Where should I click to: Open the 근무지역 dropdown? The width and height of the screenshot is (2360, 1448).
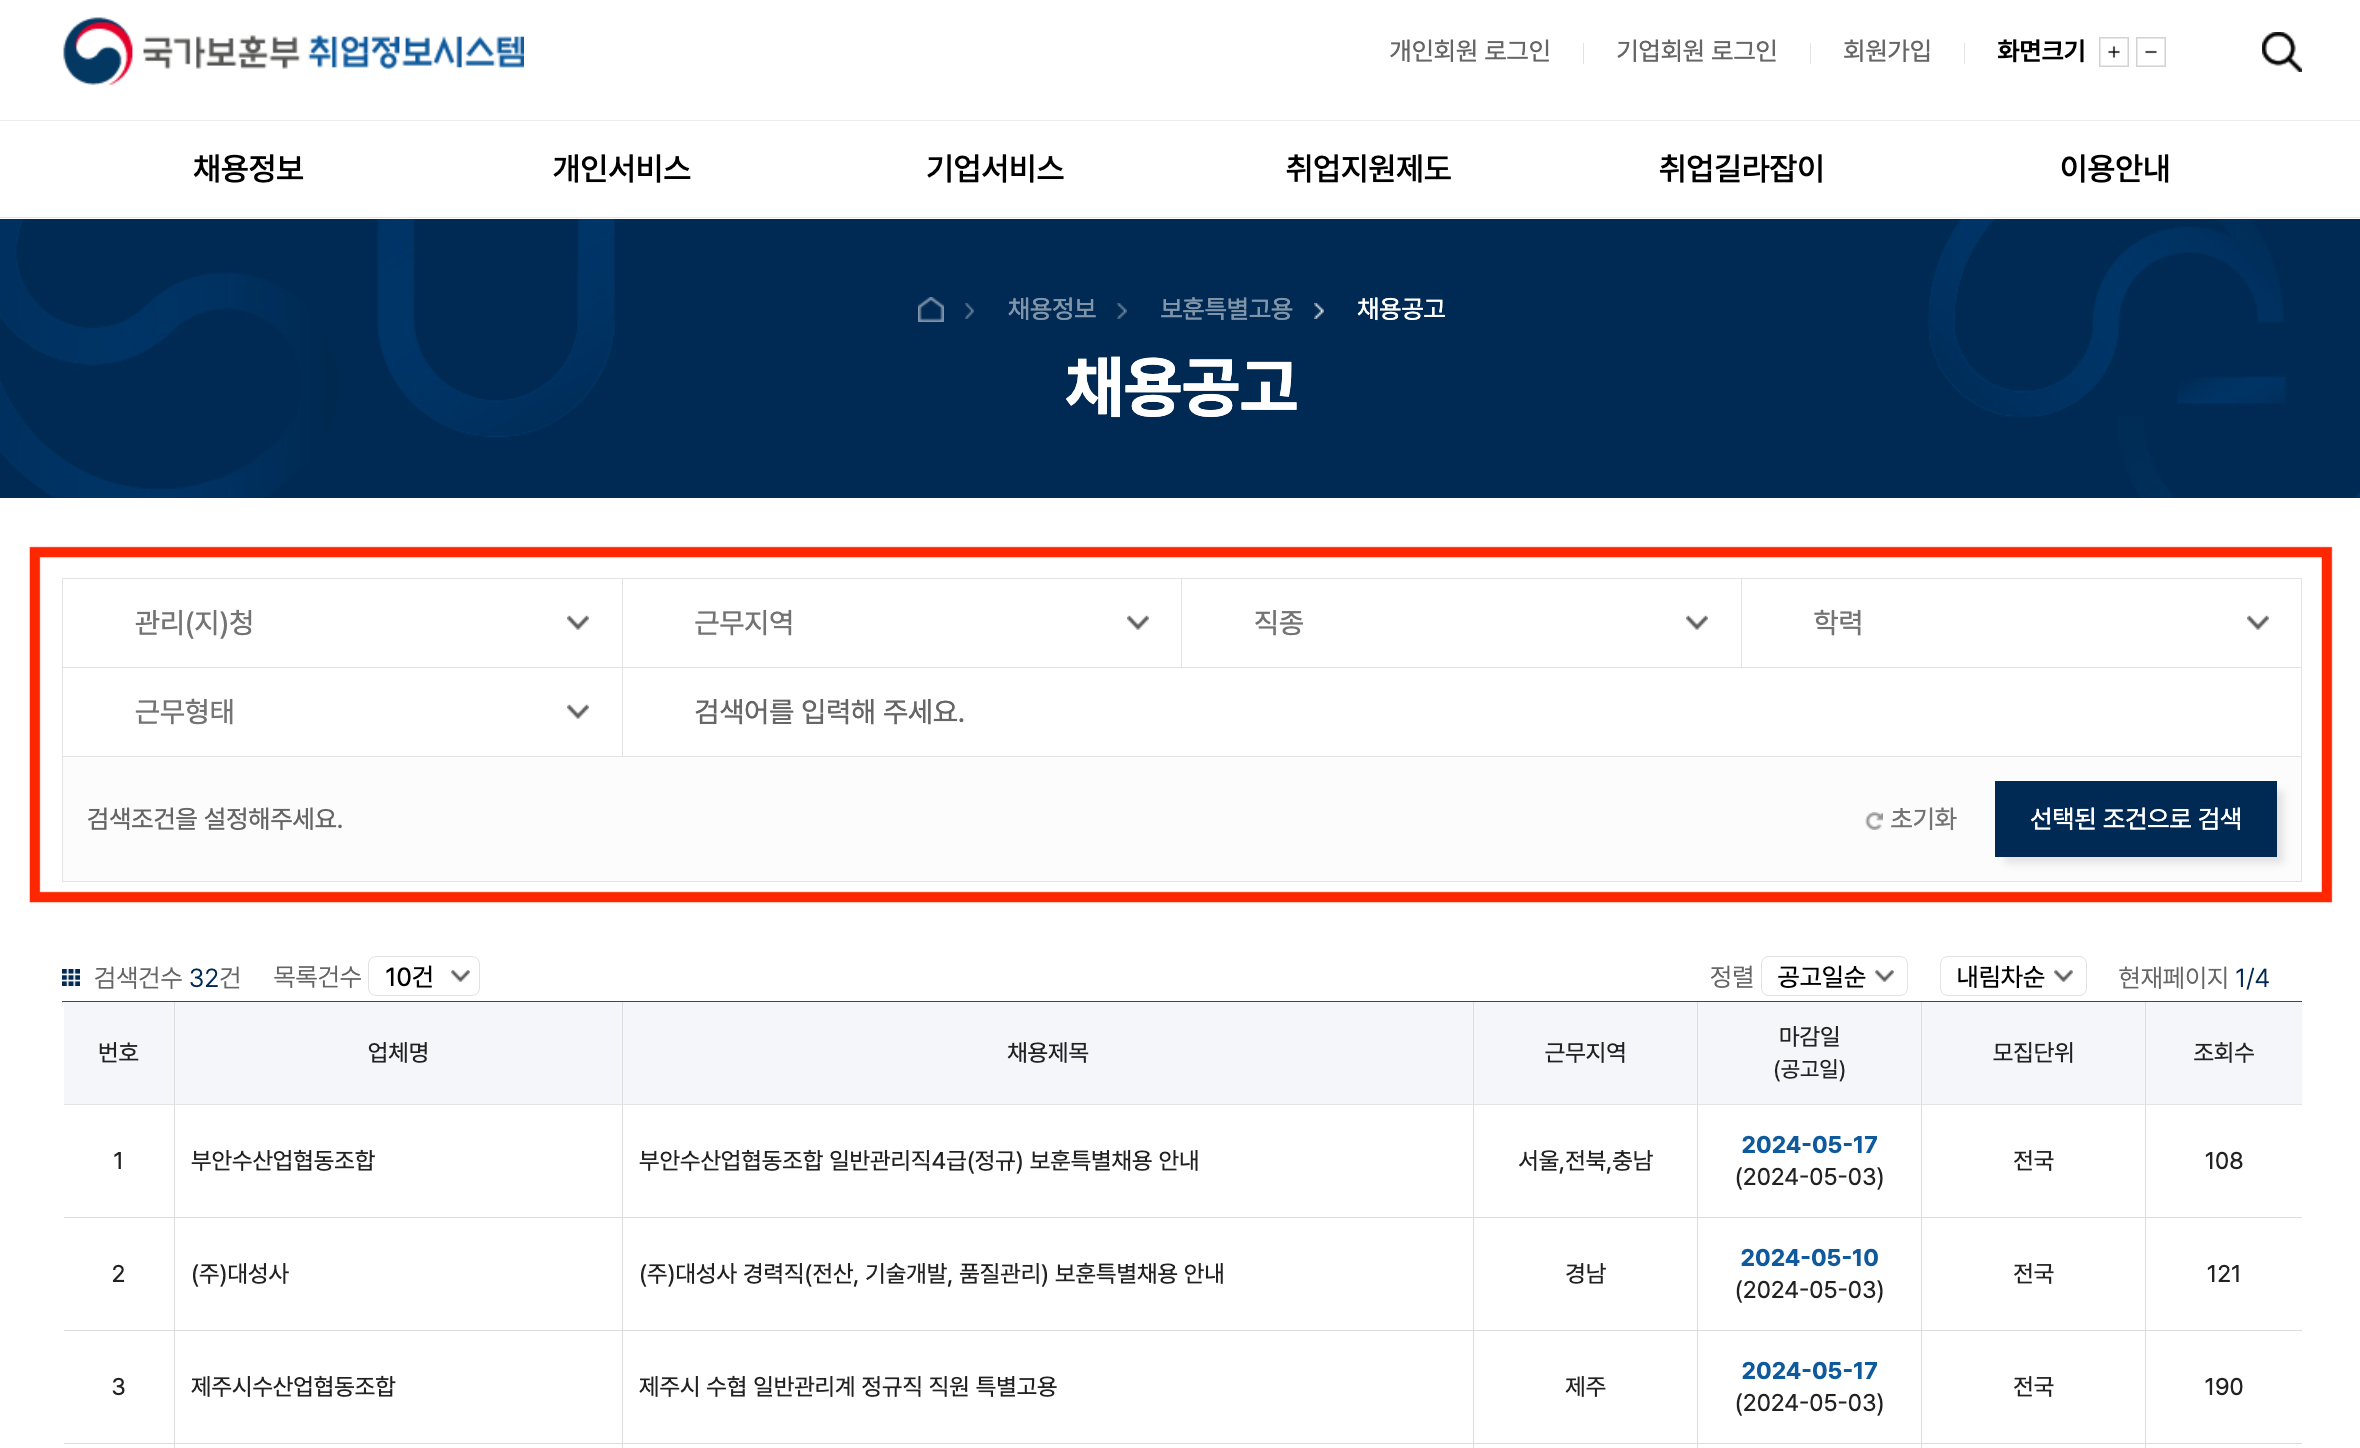pos(901,623)
